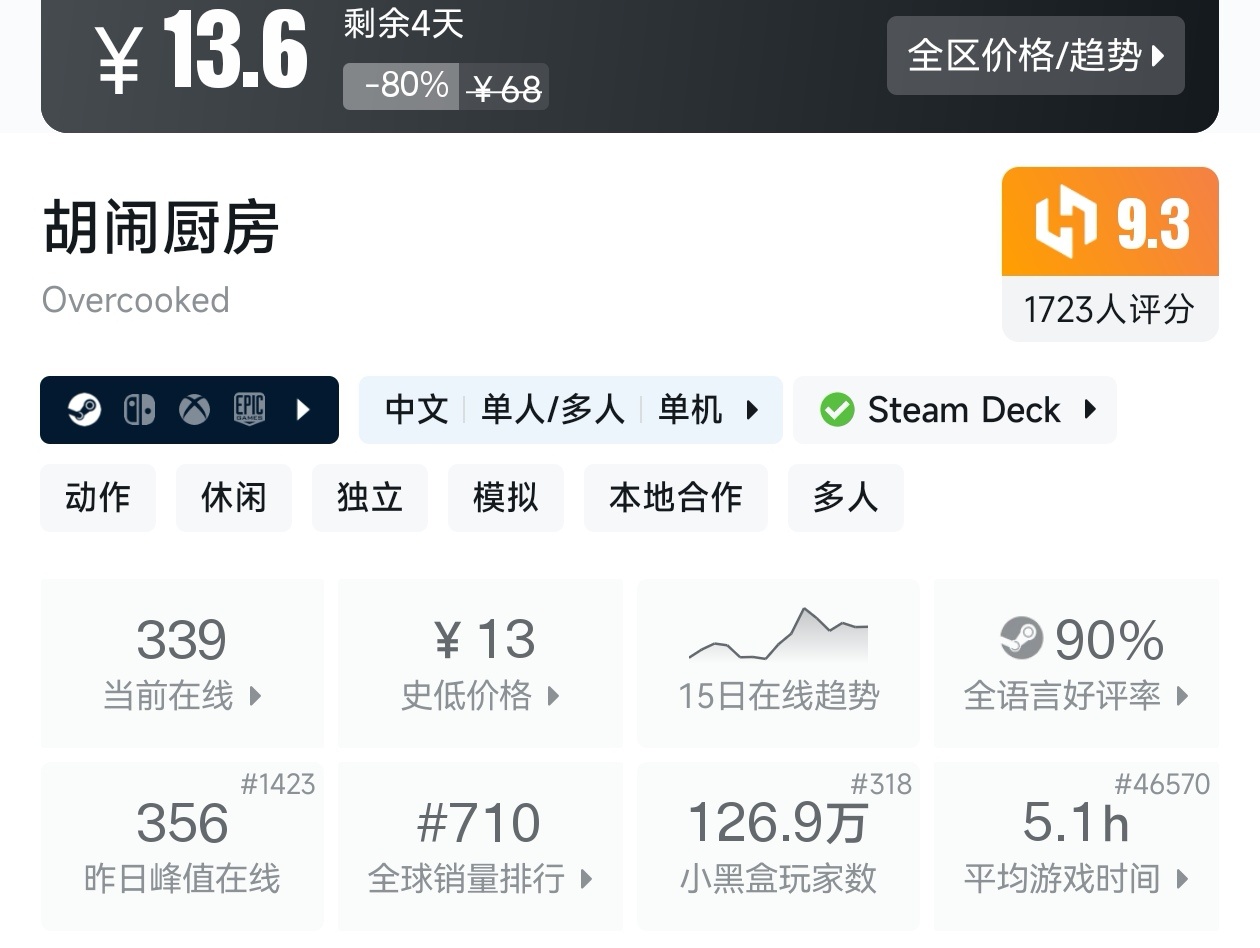The height and width of the screenshot is (948, 1260).
Task: Select the 休闲 genre tag
Action: pos(234,497)
